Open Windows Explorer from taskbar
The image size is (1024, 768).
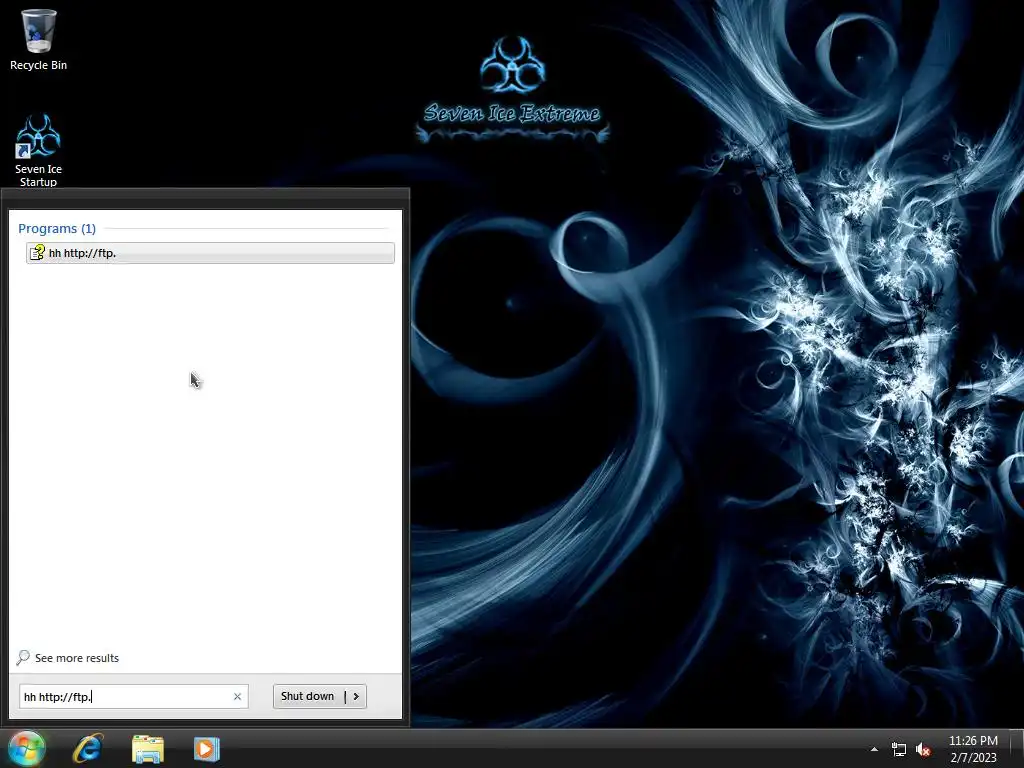148,748
